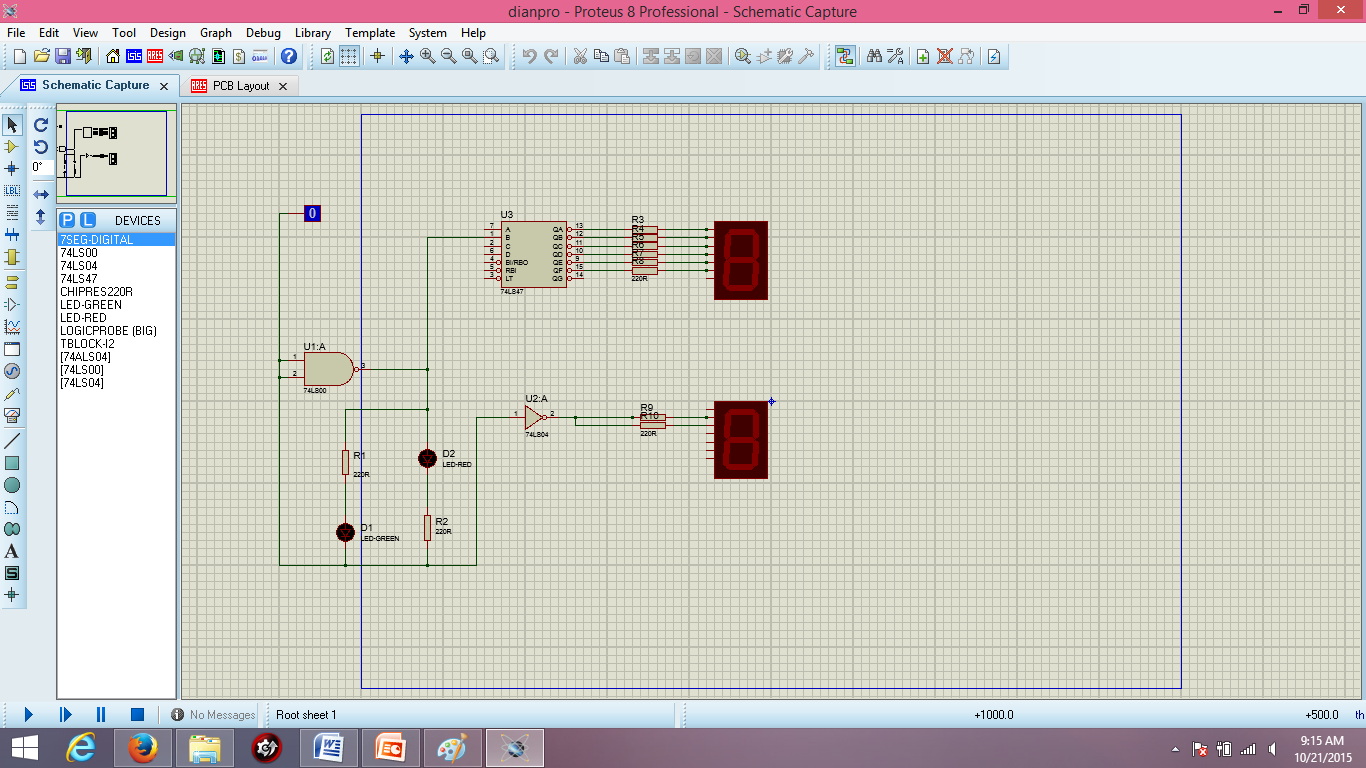Open the Library menu

[x=312, y=33]
